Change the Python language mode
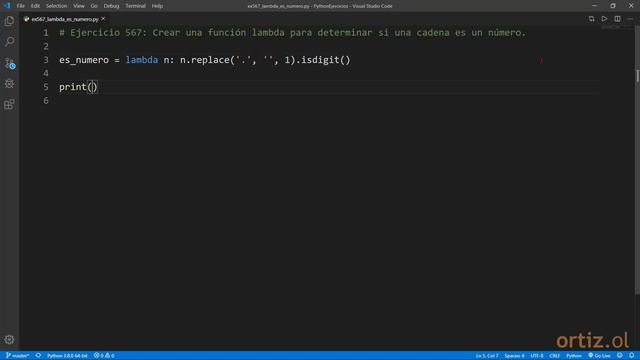This screenshot has height=360, width=640. click(573, 356)
